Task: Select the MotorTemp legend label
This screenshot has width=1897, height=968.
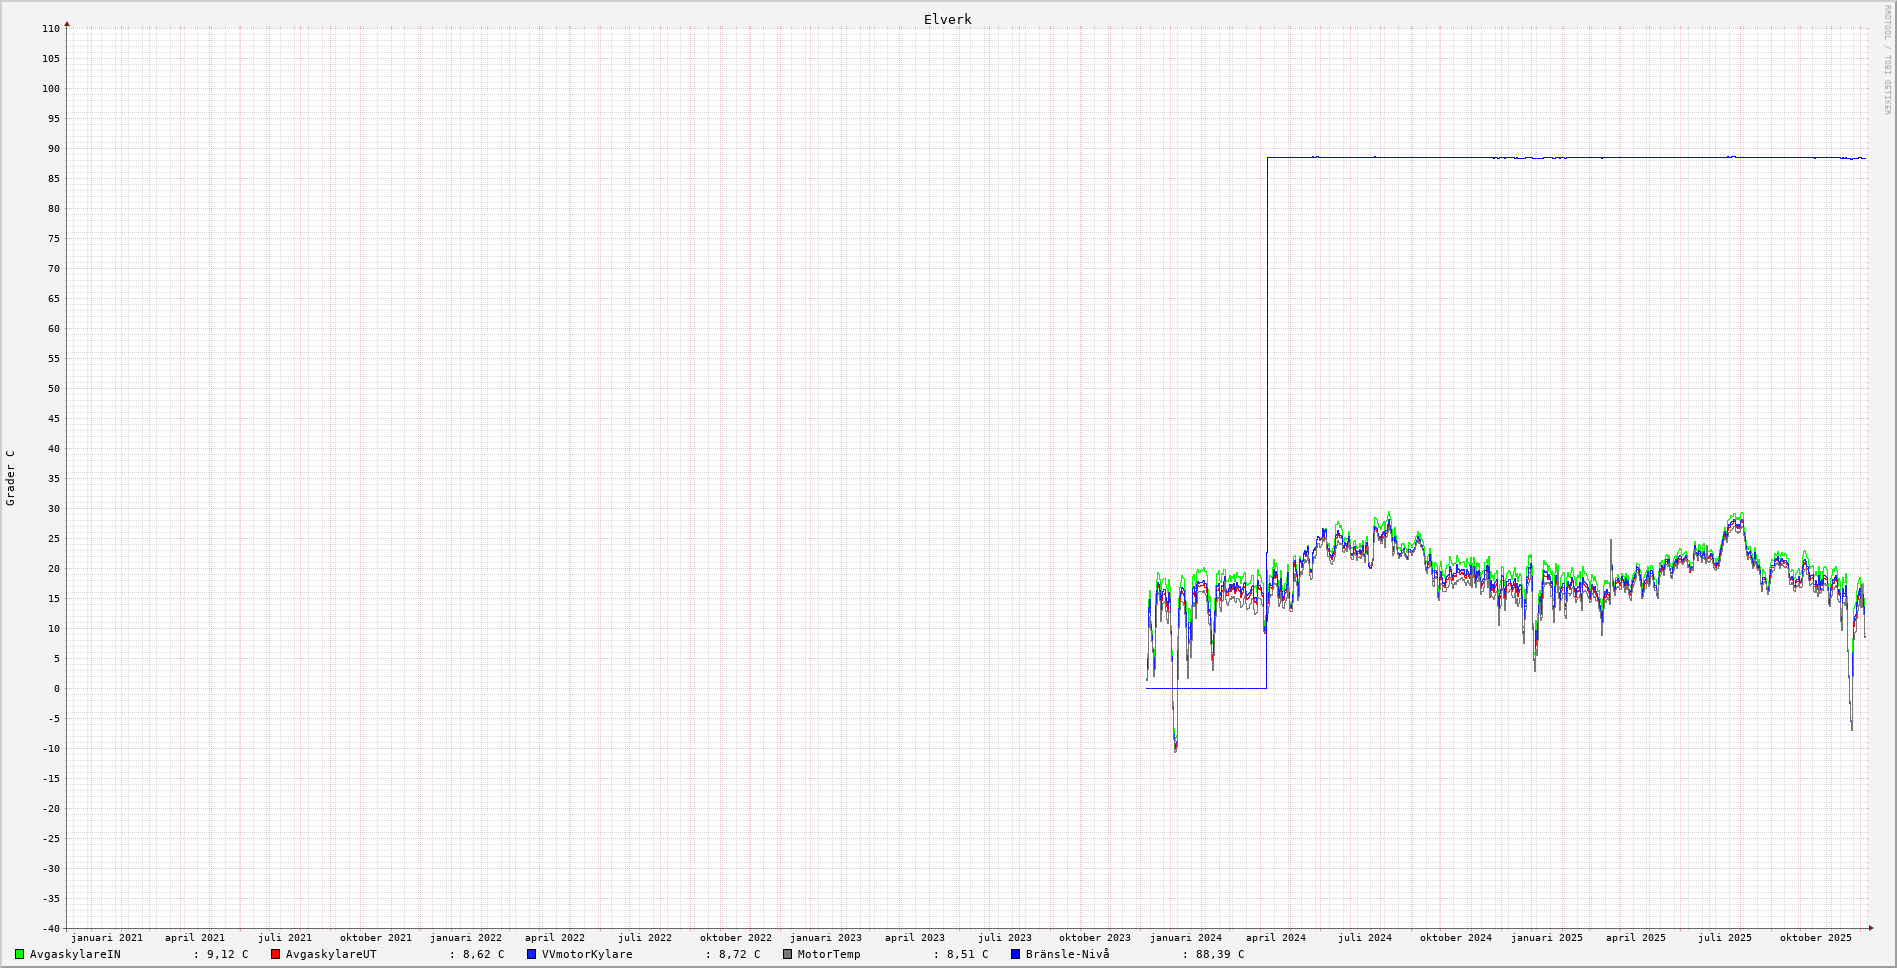Action: (x=828, y=954)
